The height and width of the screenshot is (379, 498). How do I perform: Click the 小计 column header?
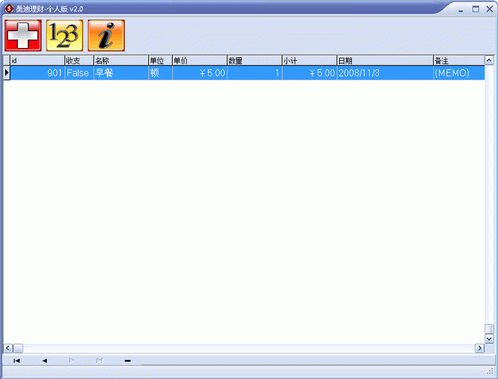309,61
